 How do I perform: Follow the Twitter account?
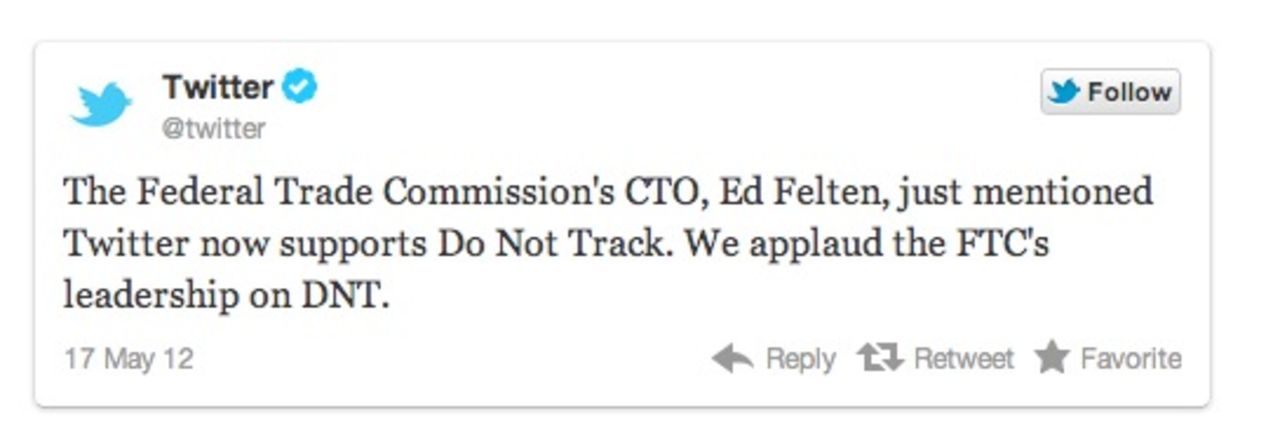pos(1110,92)
